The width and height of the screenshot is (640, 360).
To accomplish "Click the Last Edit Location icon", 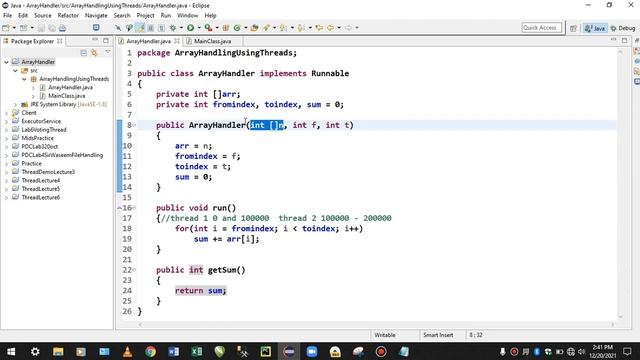I will pyautogui.click(x=319, y=28).
